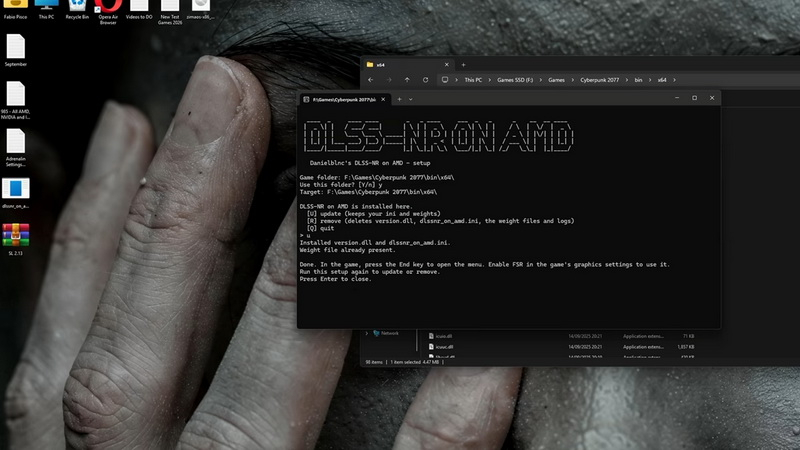Select the Adrenalin Settings file icon
The image size is (800, 450).
[15, 147]
